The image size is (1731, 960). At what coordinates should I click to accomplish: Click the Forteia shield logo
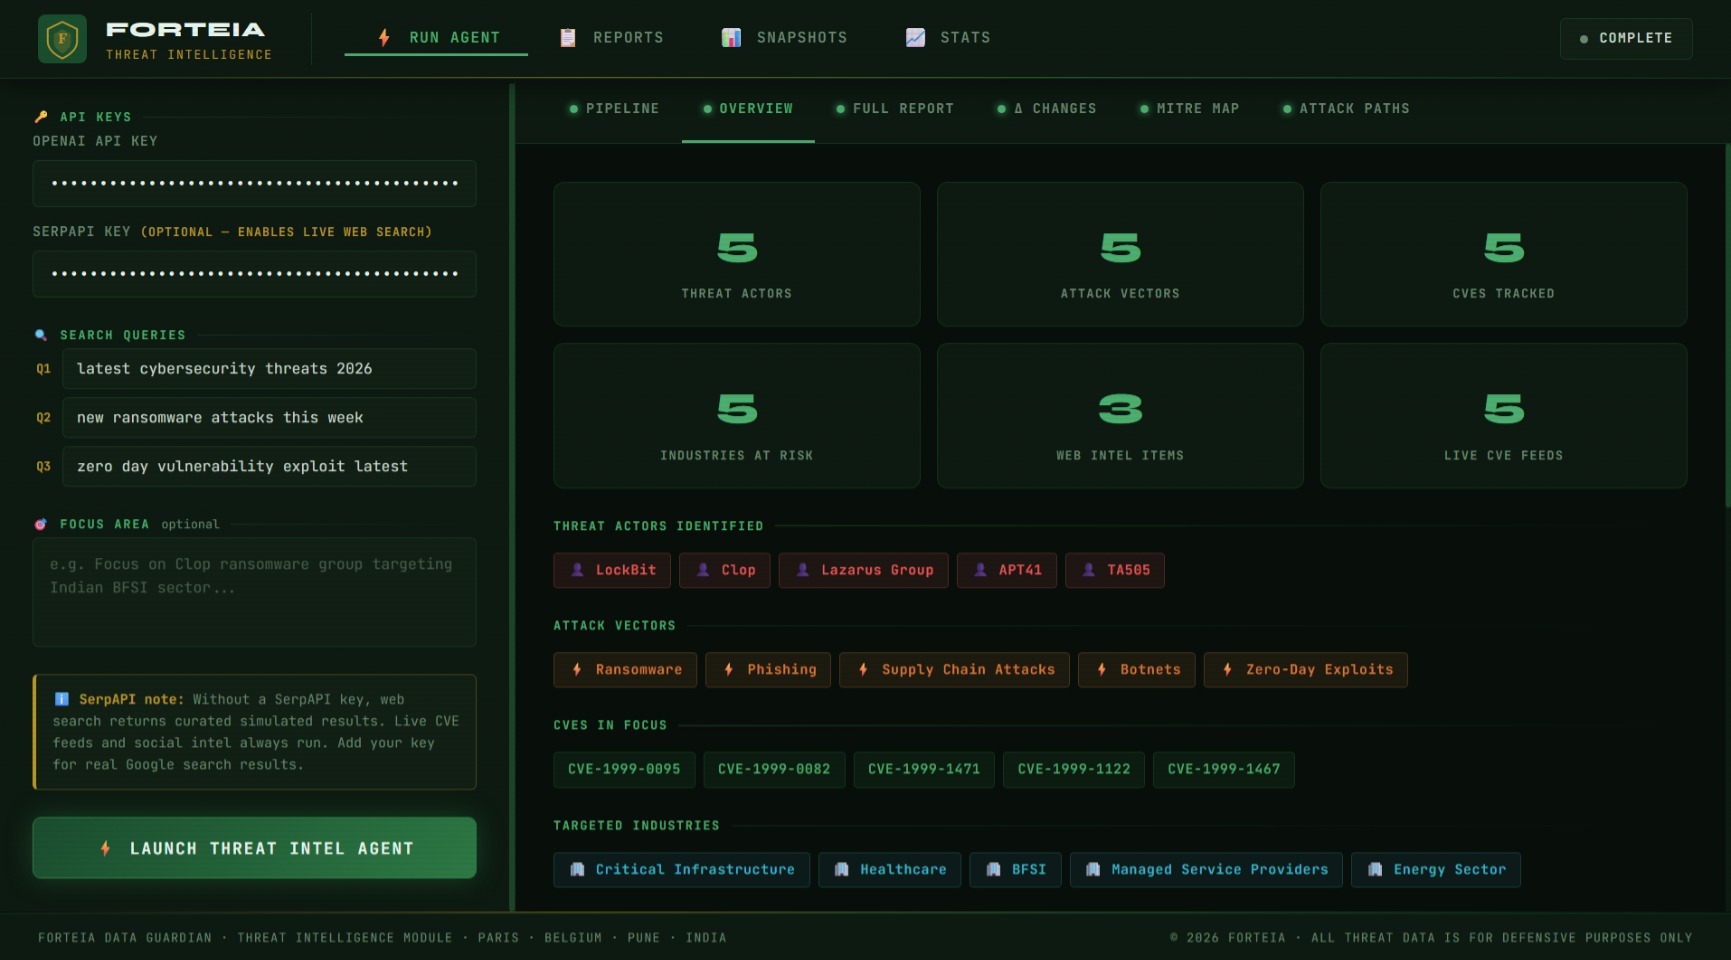(62, 39)
